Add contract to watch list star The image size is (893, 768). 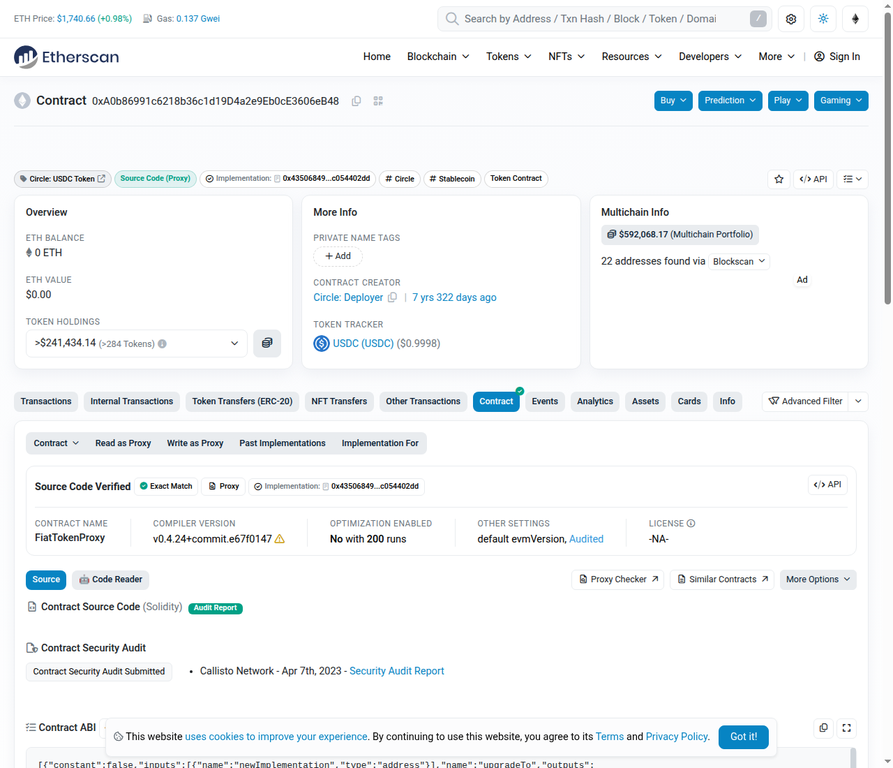pos(779,179)
